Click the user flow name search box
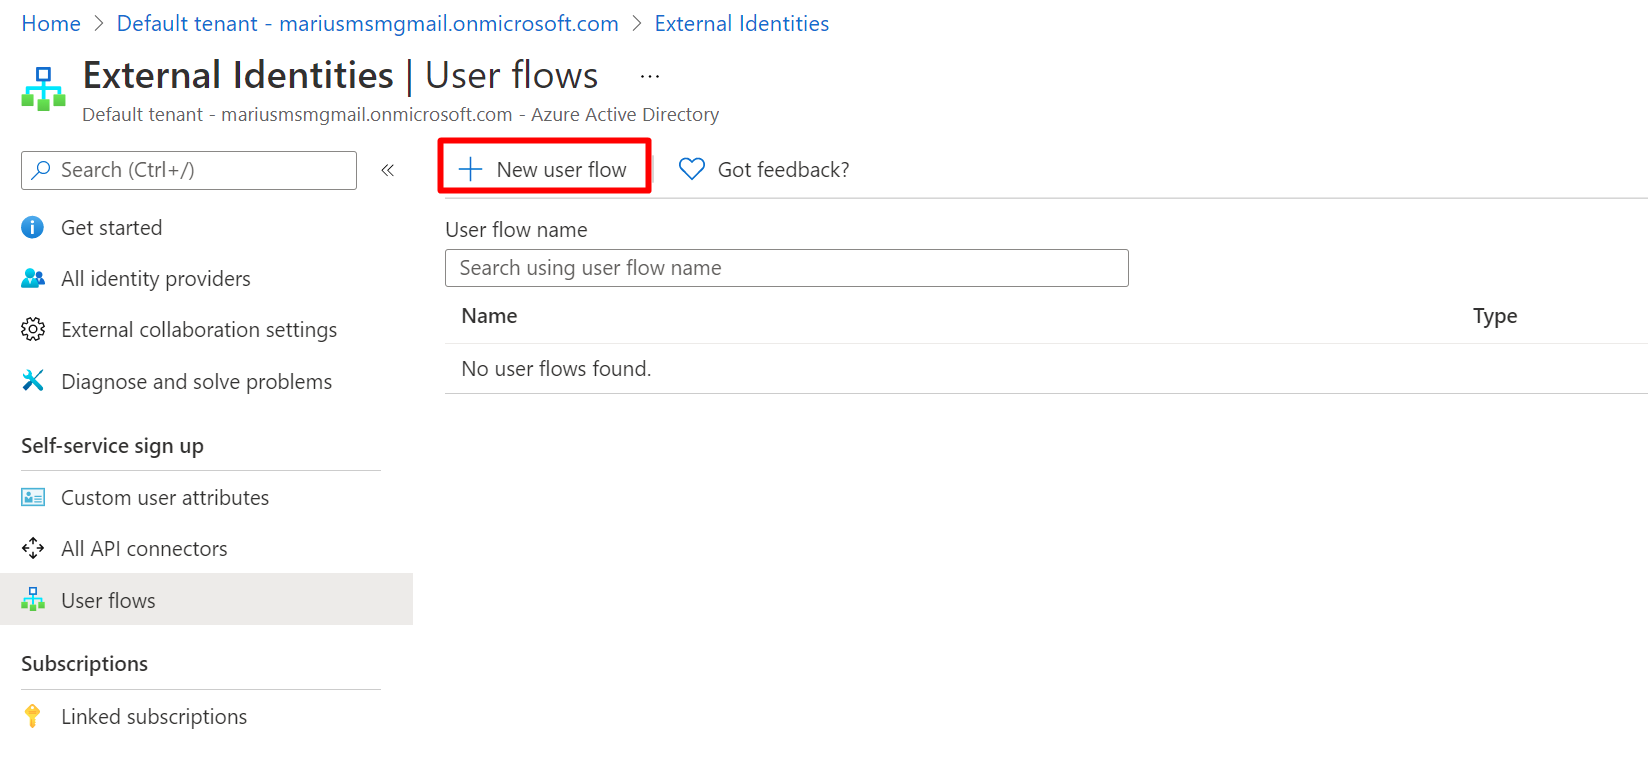Image resolution: width=1648 pixels, height=768 pixels. coord(786,268)
